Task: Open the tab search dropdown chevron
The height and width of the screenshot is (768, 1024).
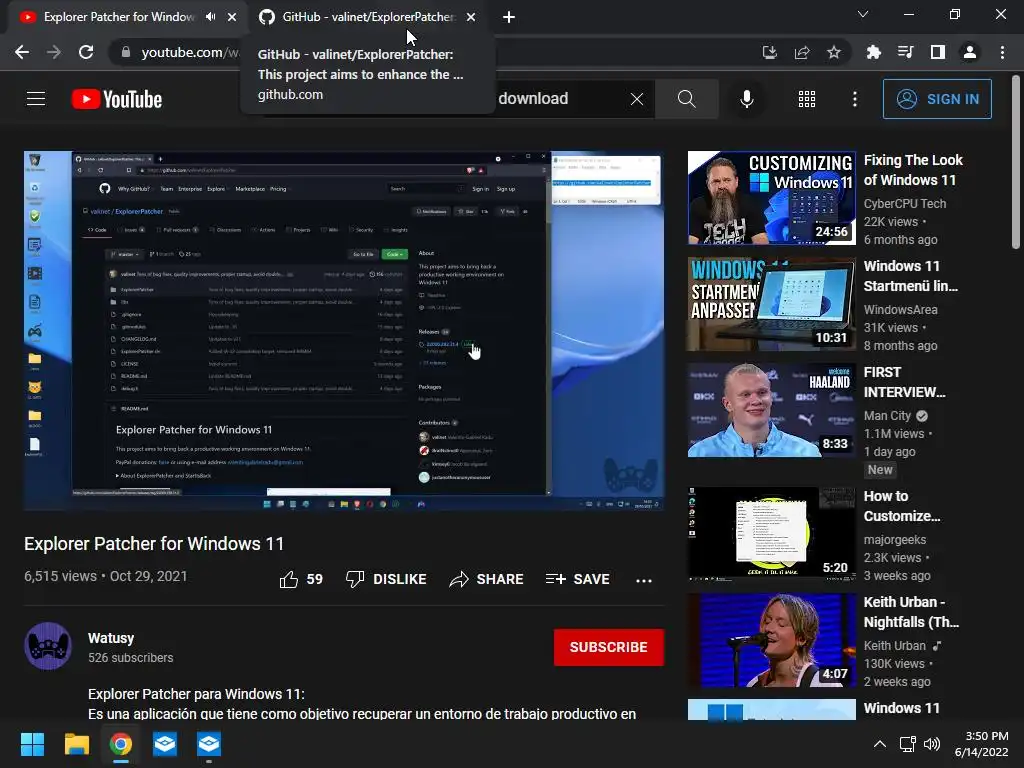Action: tap(863, 14)
